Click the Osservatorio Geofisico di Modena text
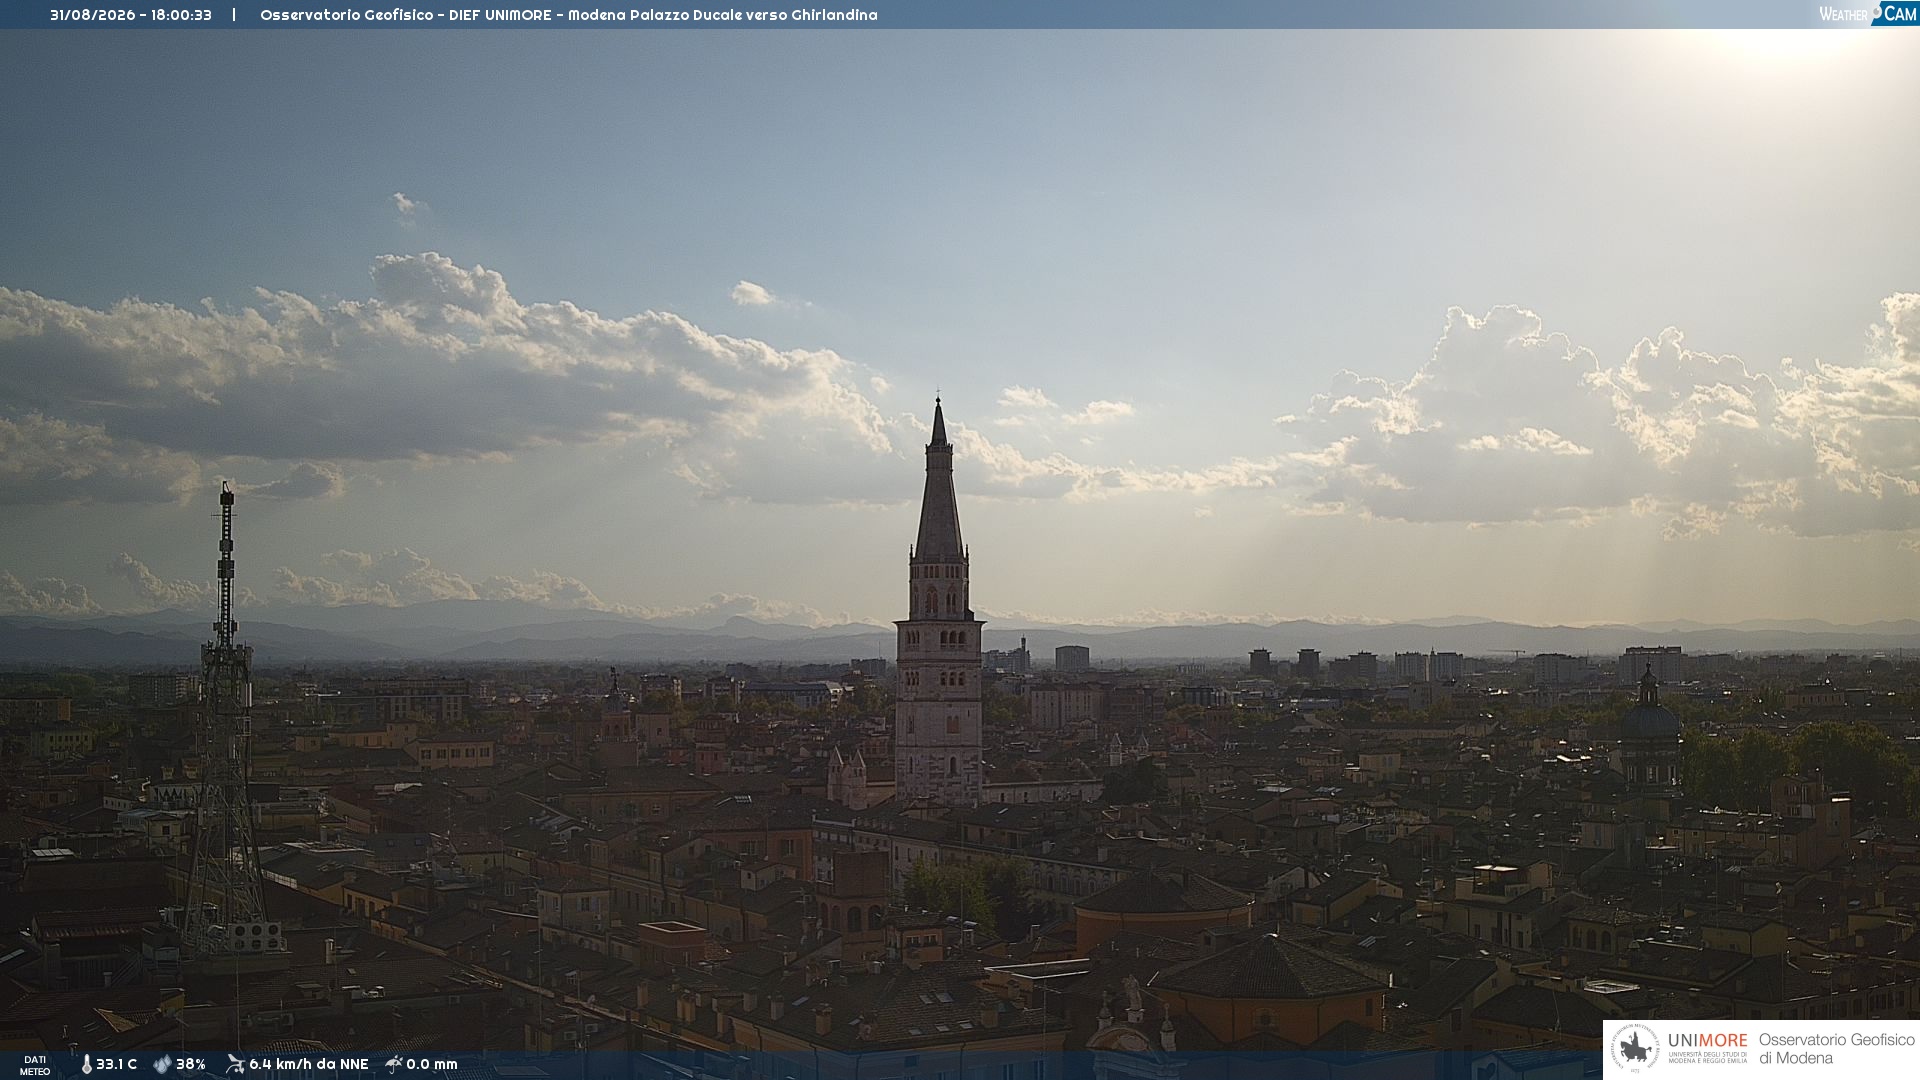Image resolution: width=1920 pixels, height=1080 pixels. pyautogui.click(x=1836, y=1049)
